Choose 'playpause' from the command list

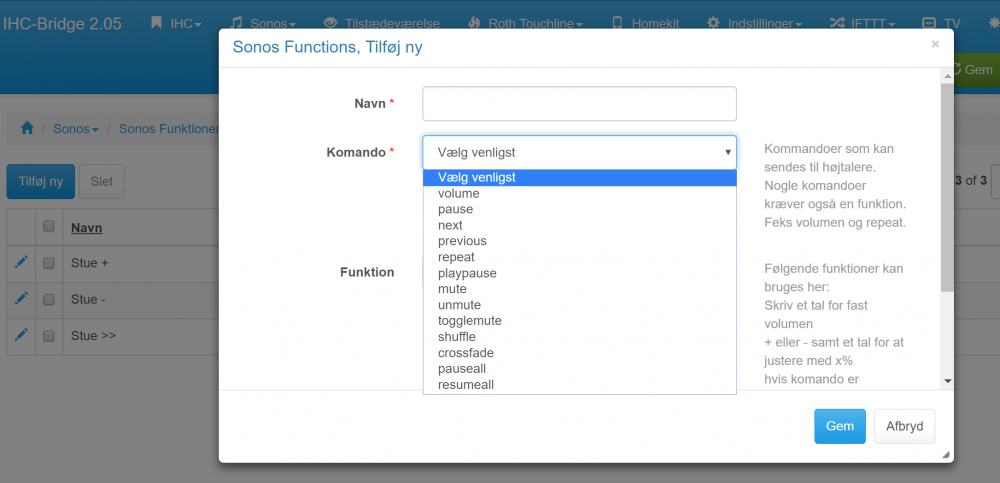coord(467,273)
